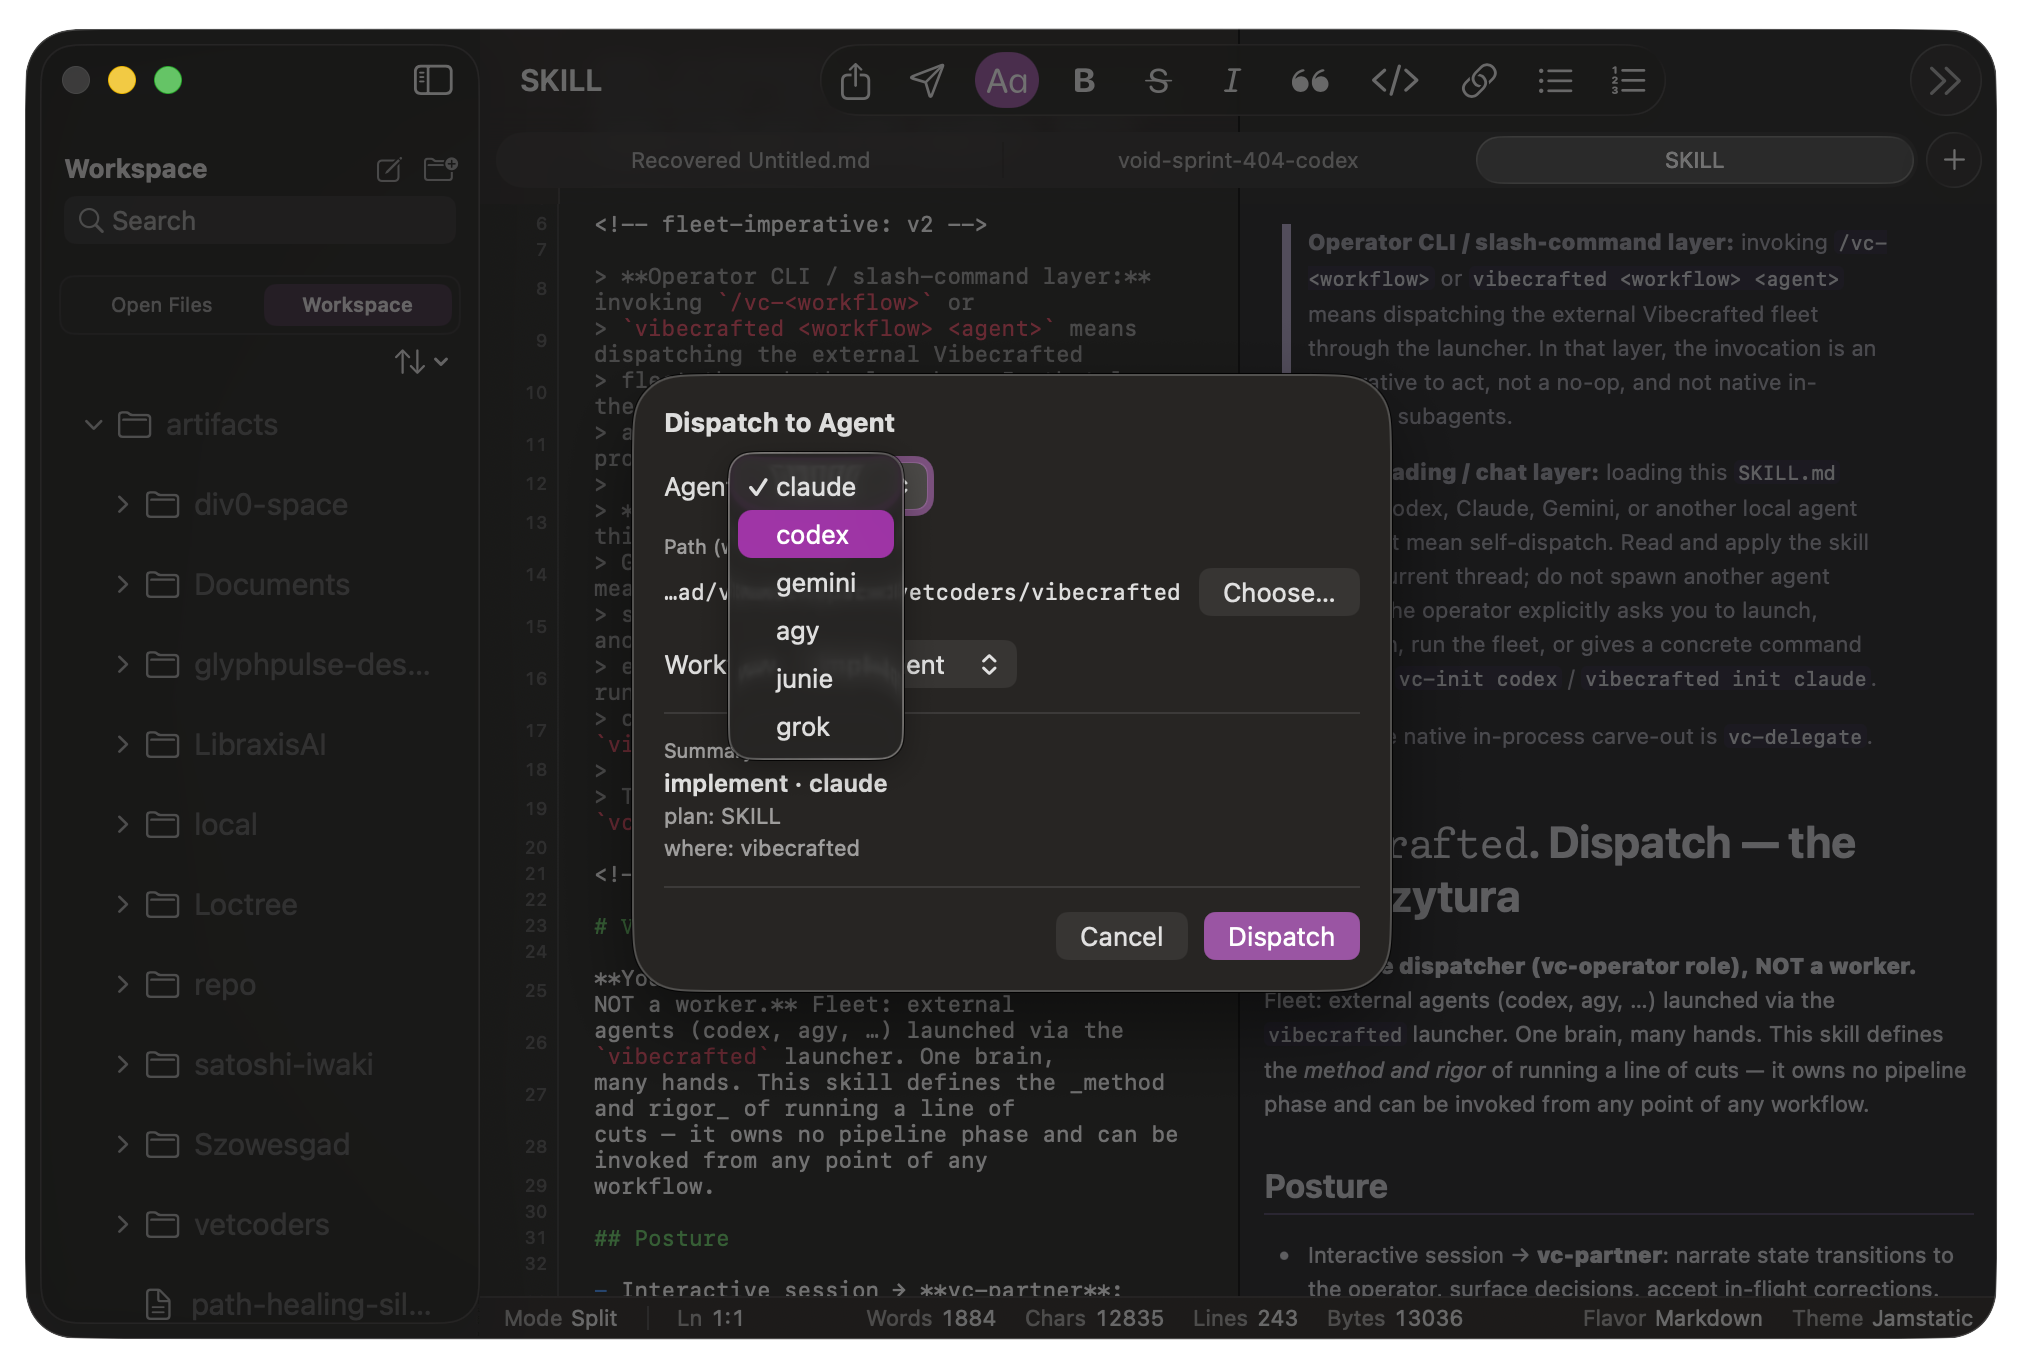
Task: Click the Dispatch button
Action: [x=1281, y=937]
